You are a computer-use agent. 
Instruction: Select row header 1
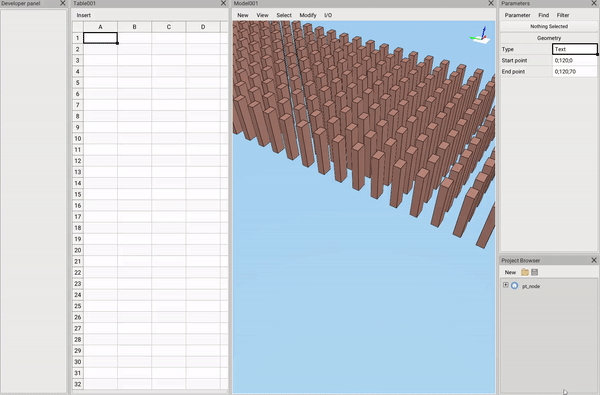point(78,38)
